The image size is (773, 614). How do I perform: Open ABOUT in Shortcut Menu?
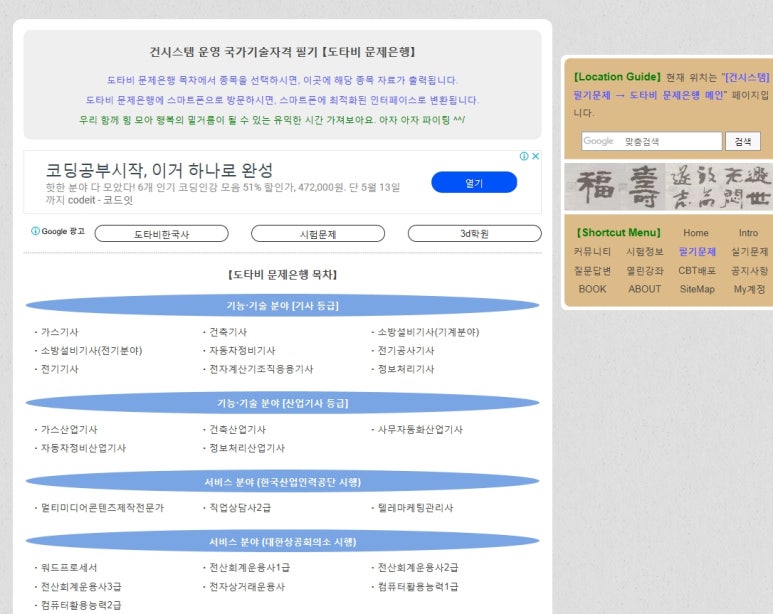pos(645,289)
